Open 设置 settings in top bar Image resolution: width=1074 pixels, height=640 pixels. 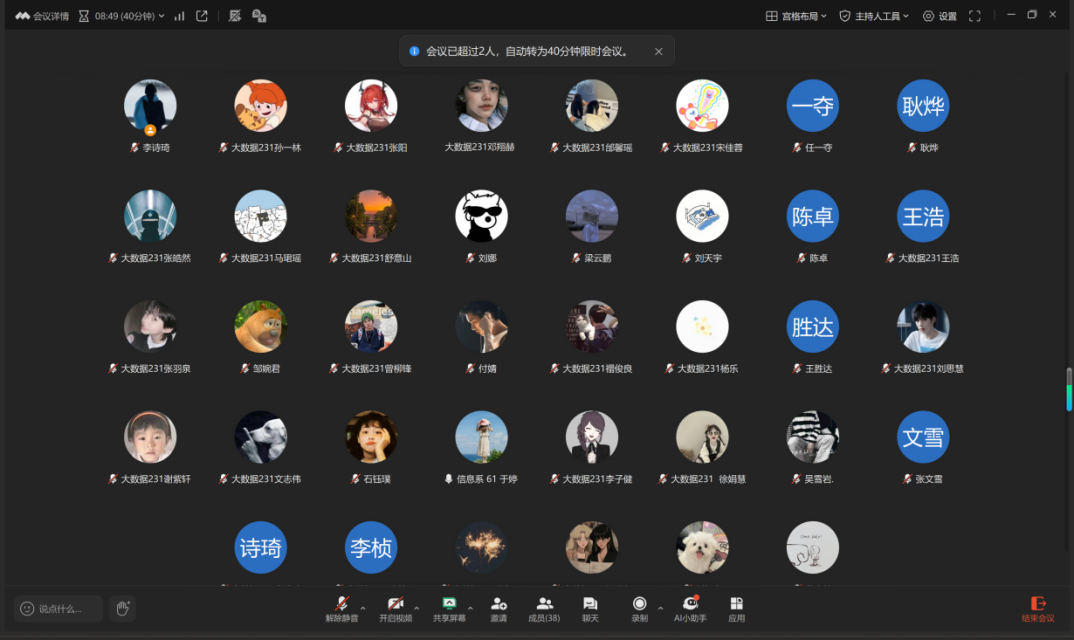[x=939, y=16]
